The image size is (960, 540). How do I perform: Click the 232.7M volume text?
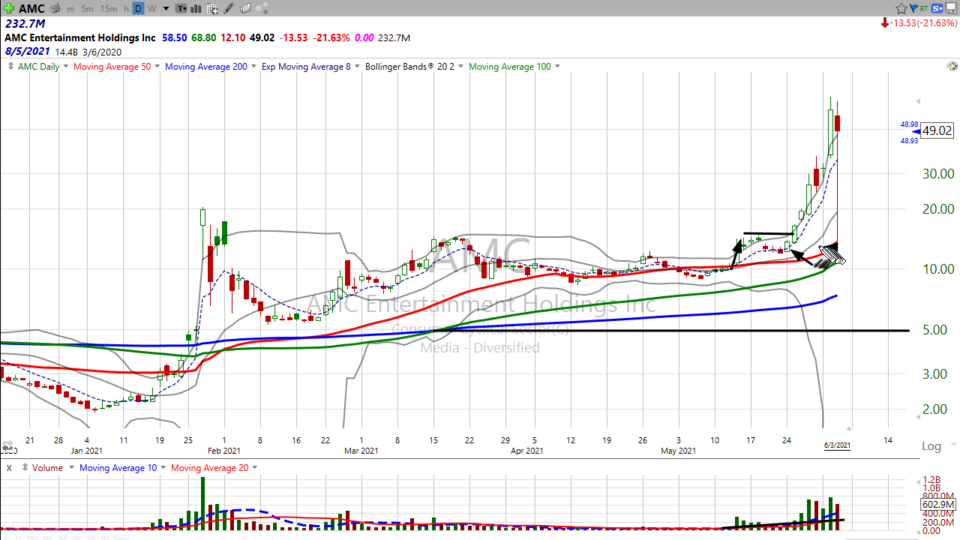(25, 23)
